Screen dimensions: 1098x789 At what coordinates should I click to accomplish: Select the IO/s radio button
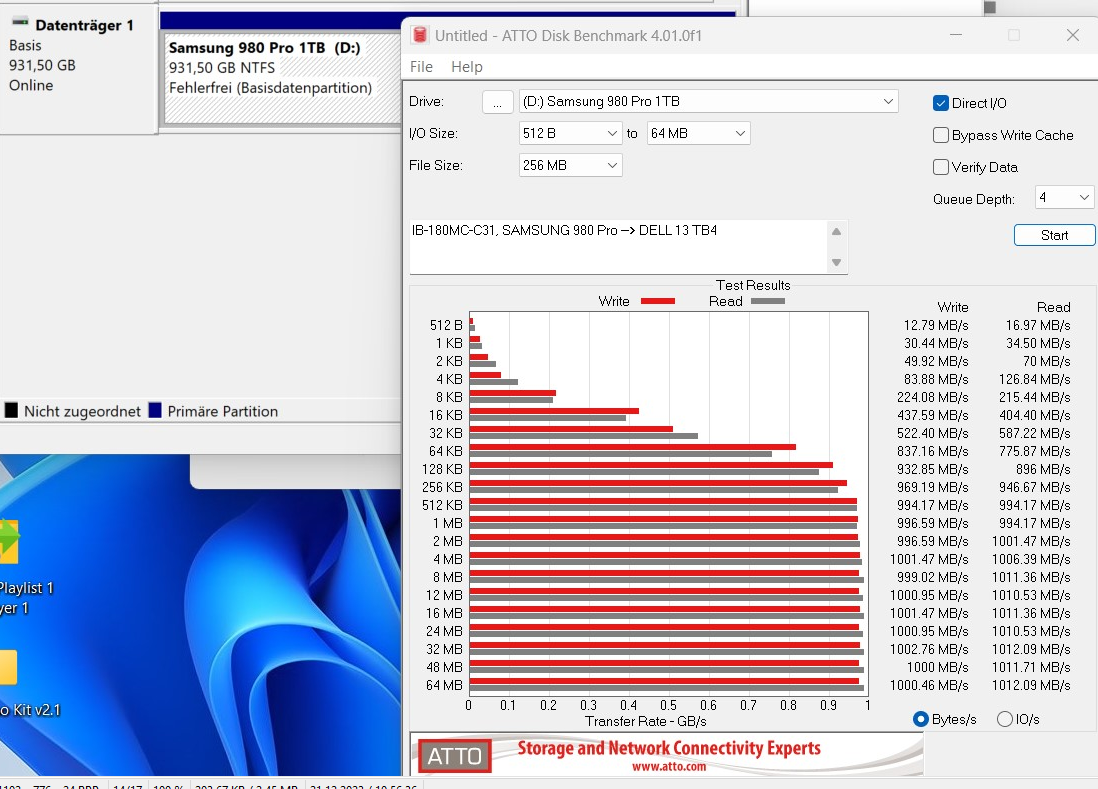click(x=1004, y=719)
